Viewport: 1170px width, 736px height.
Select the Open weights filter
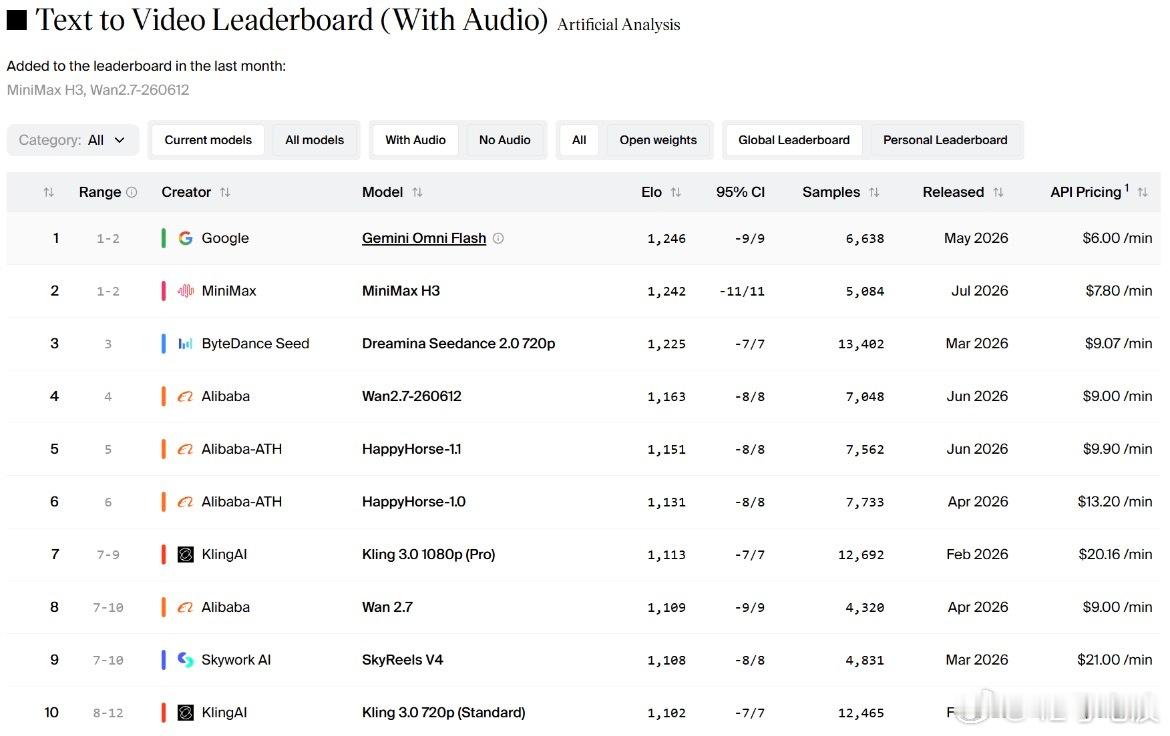tap(657, 140)
